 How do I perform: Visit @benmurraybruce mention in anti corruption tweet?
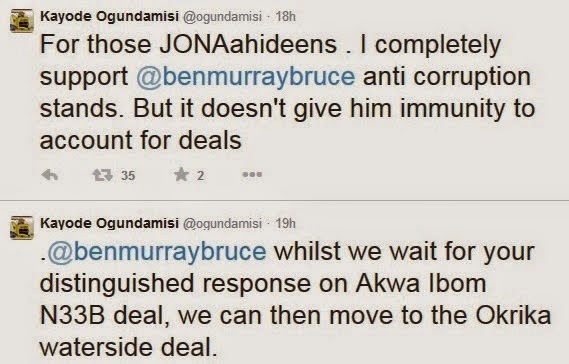(x=246, y=77)
